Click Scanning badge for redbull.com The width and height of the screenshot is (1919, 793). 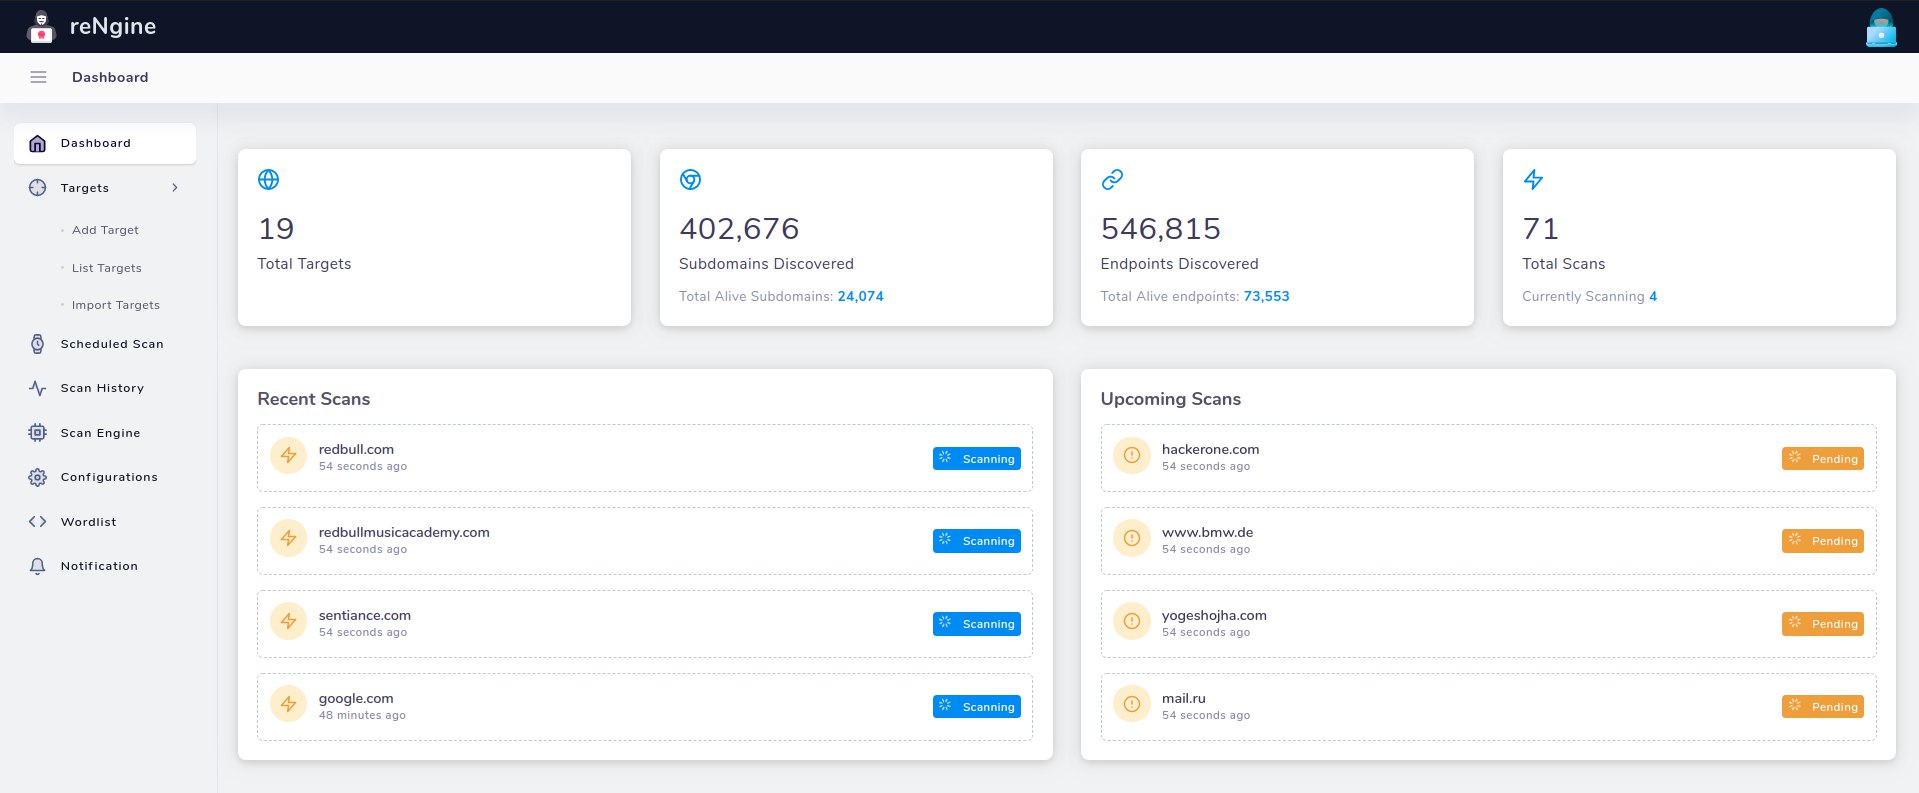pyautogui.click(x=977, y=458)
